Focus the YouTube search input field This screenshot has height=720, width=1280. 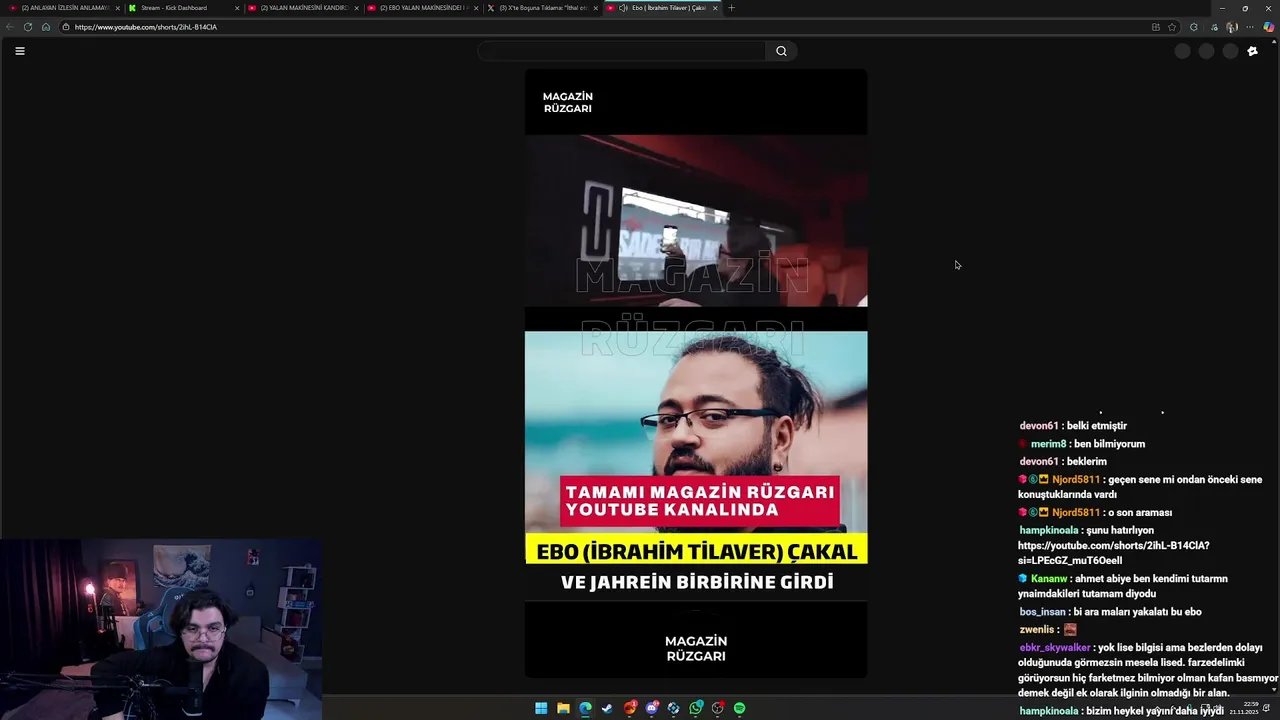pyautogui.click(x=622, y=51)
